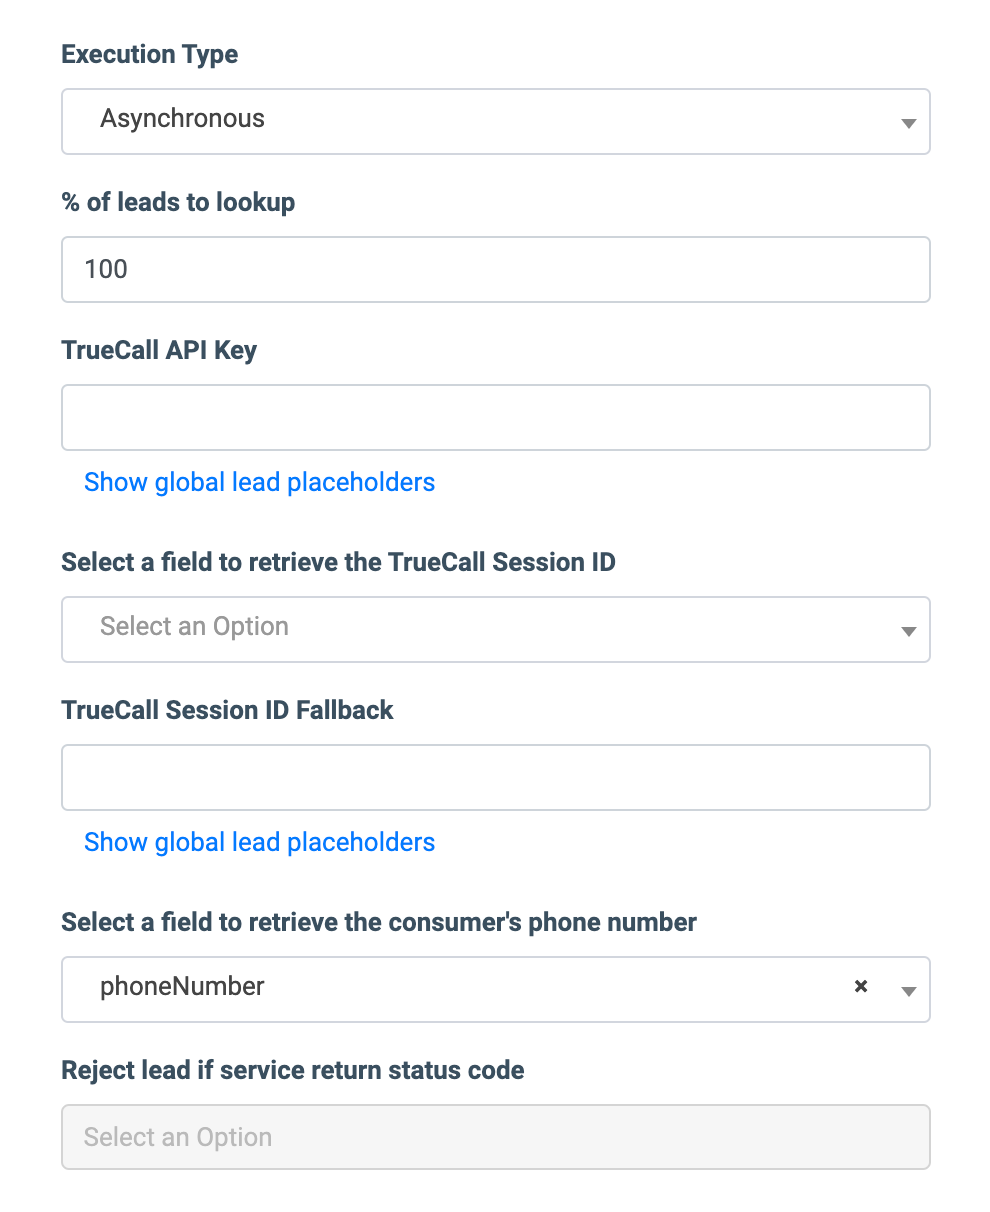The height and width of the screenshot is (1212, 990).
Task: Click the "Reject lead if service return status code" label
Action: (x=293, y=1070)
